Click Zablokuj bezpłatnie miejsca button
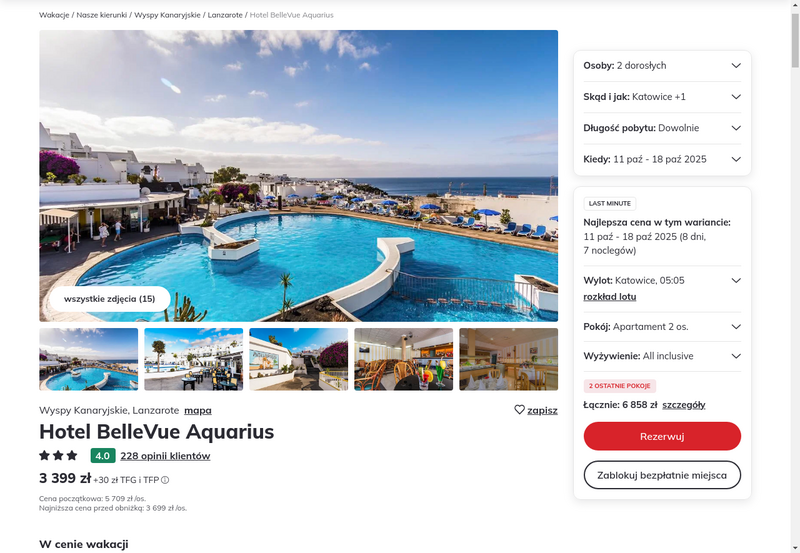Image resolution: width=800 pixels, height=553 pixels. tap(662, 475)
